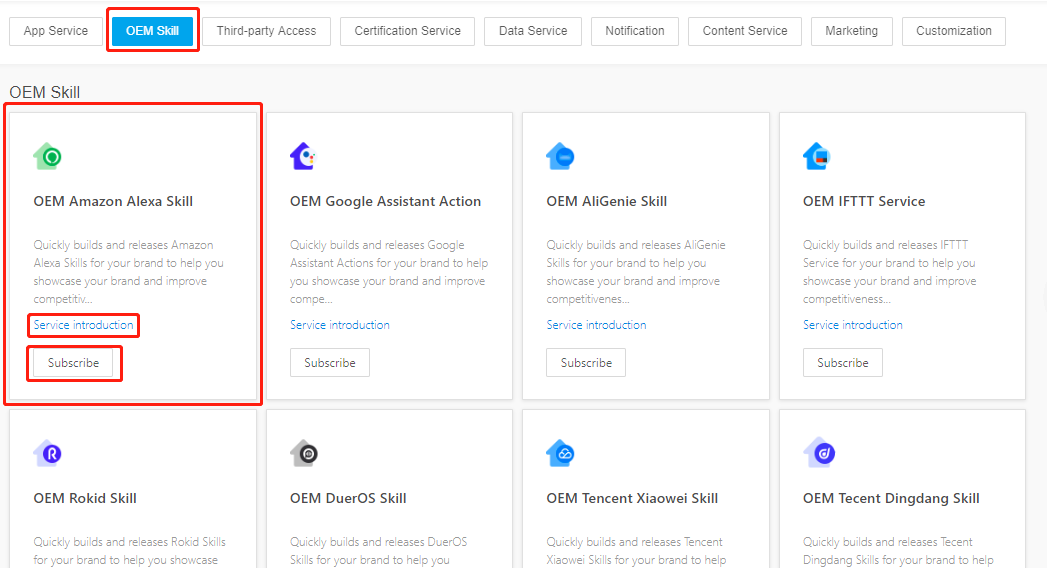Open Service introduction for Amazon Alexa Skill
1047x568 pixels.
83,325
